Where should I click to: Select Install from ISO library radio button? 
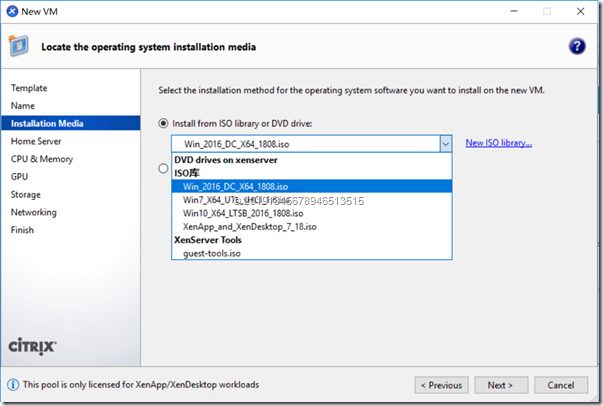164,123
